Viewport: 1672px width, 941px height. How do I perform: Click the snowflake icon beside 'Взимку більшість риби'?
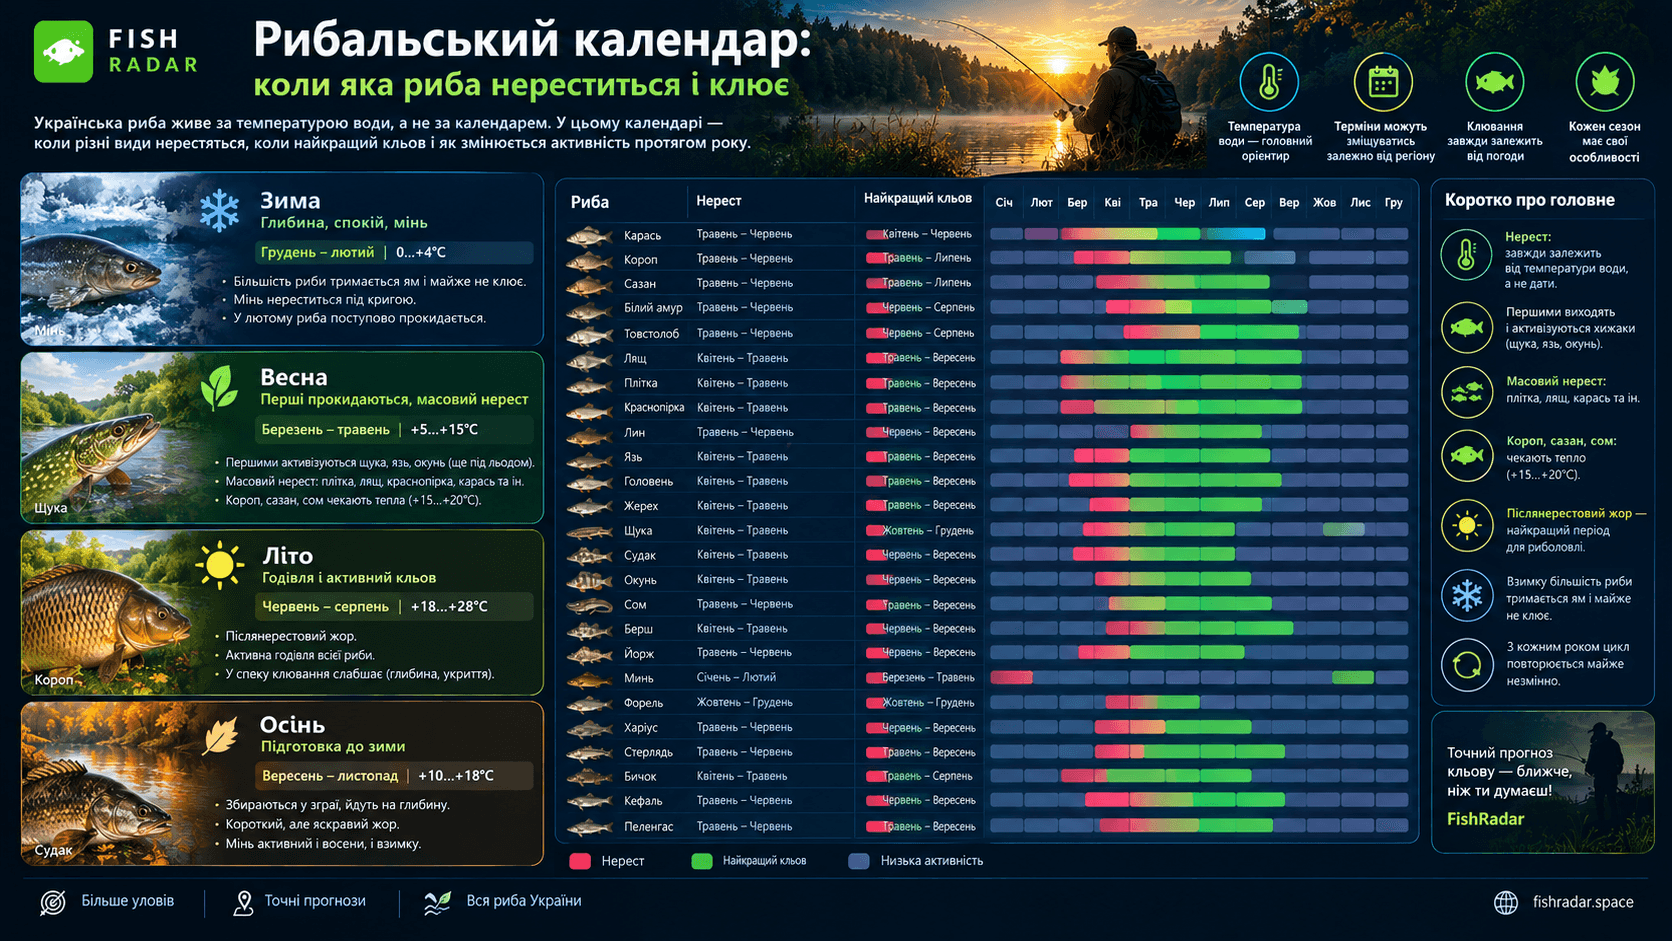[1466, 595]
